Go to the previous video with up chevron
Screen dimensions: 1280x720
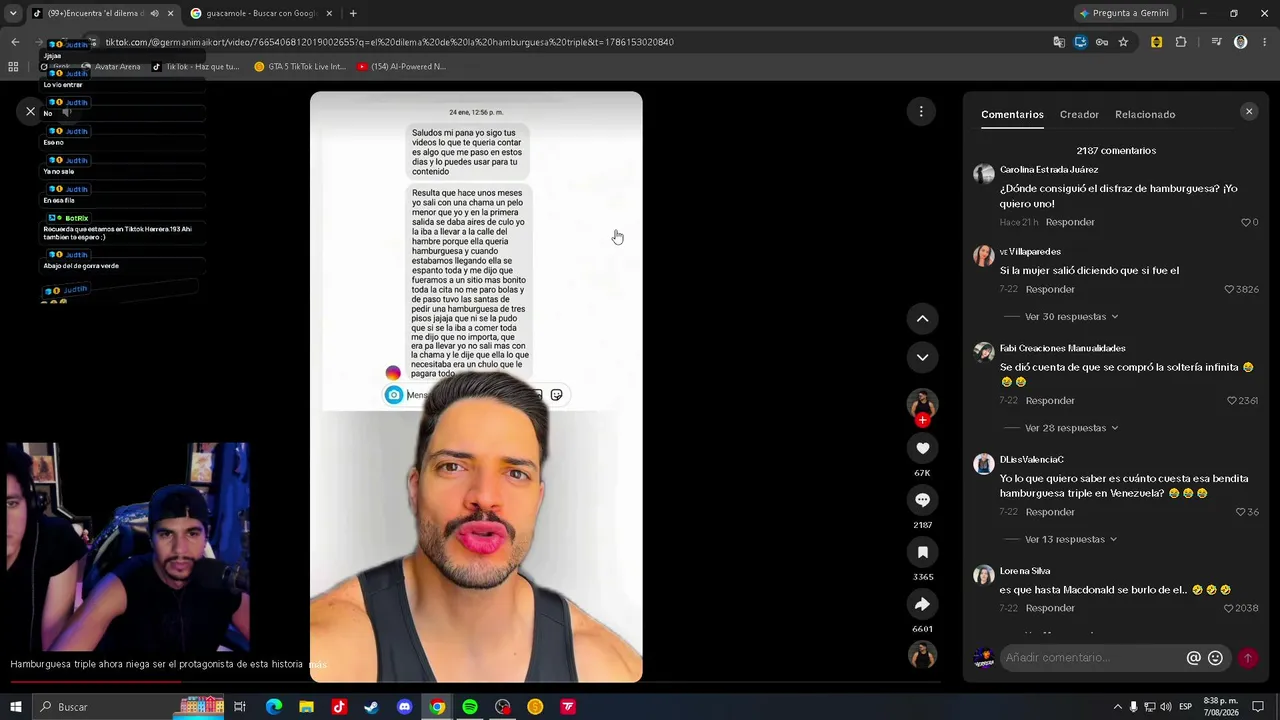pos(922,319)
